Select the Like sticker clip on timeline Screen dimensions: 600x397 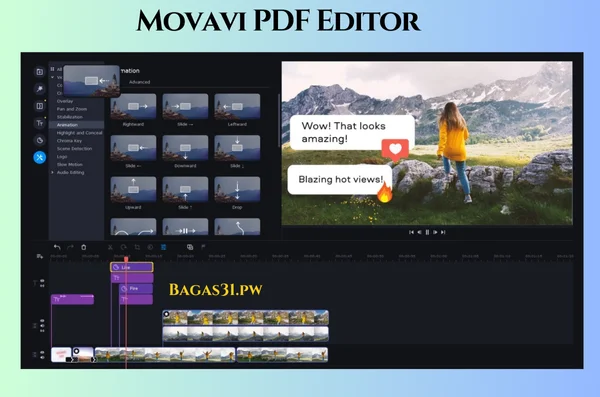click(x=132, y=267)
